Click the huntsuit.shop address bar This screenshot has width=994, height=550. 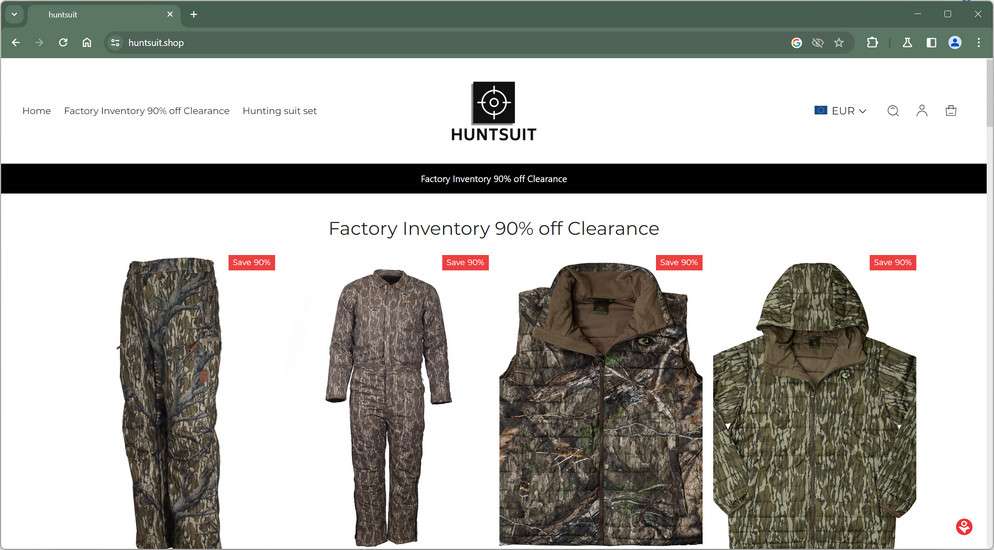click(444, 42)
